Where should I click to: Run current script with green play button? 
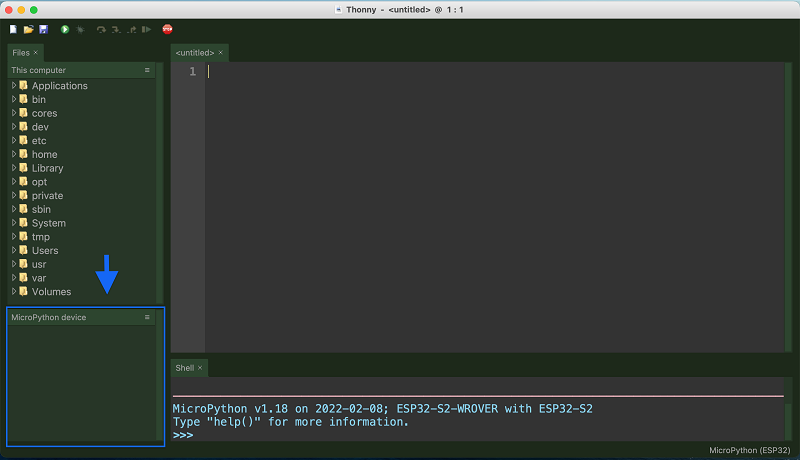(65, 30)
